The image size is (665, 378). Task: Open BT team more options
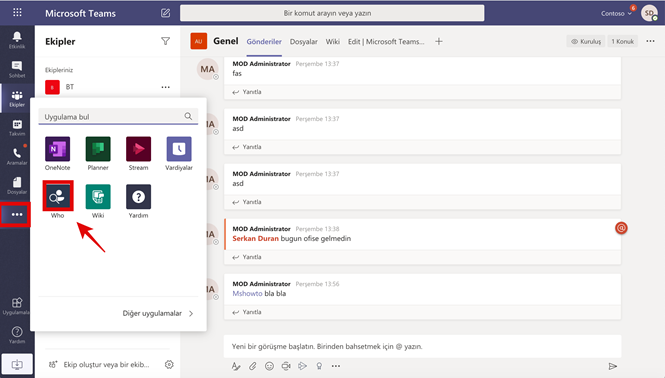[x=165, y=87]
